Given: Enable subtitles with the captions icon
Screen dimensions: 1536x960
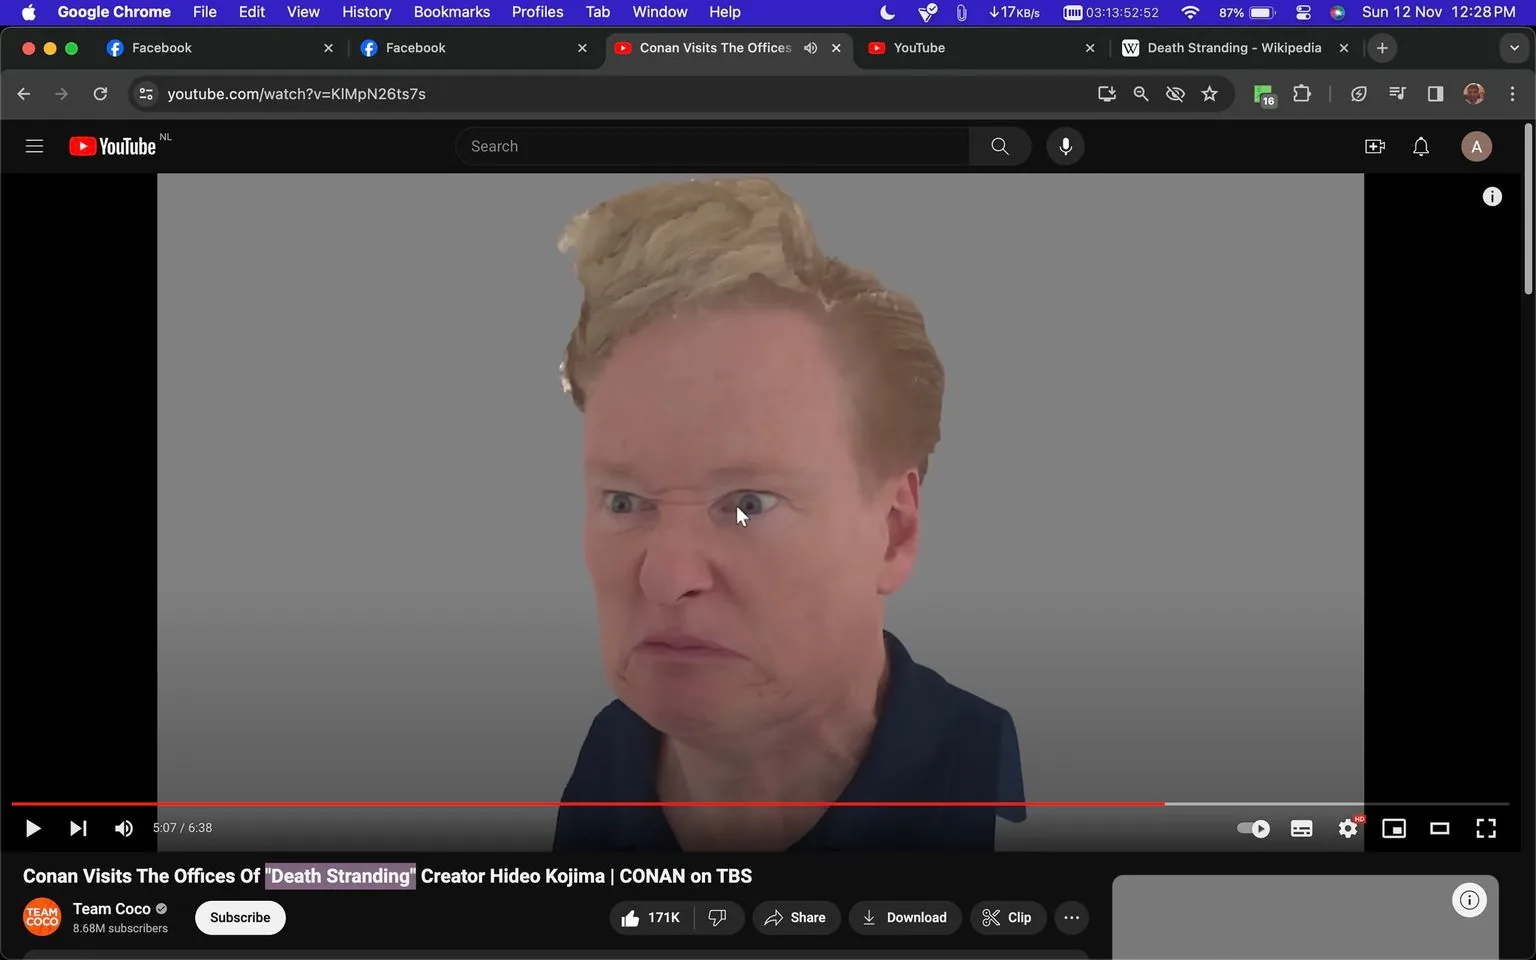Looking at the screenshot, I should tap(1301, 828).
